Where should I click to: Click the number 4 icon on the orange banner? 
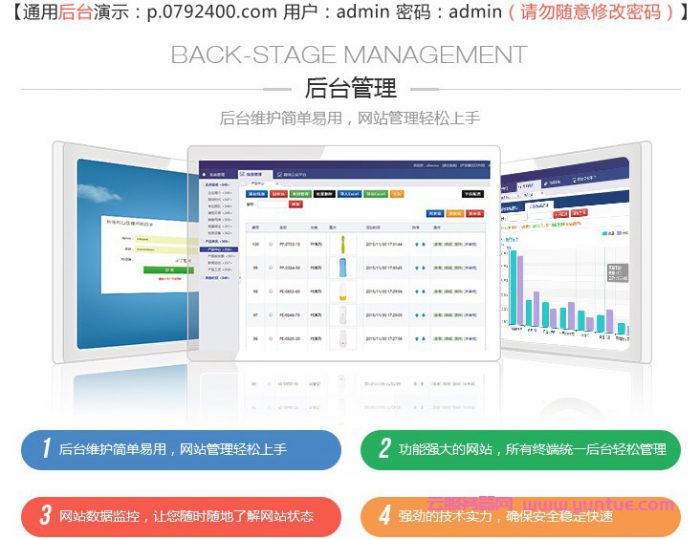tap(384, 516)
